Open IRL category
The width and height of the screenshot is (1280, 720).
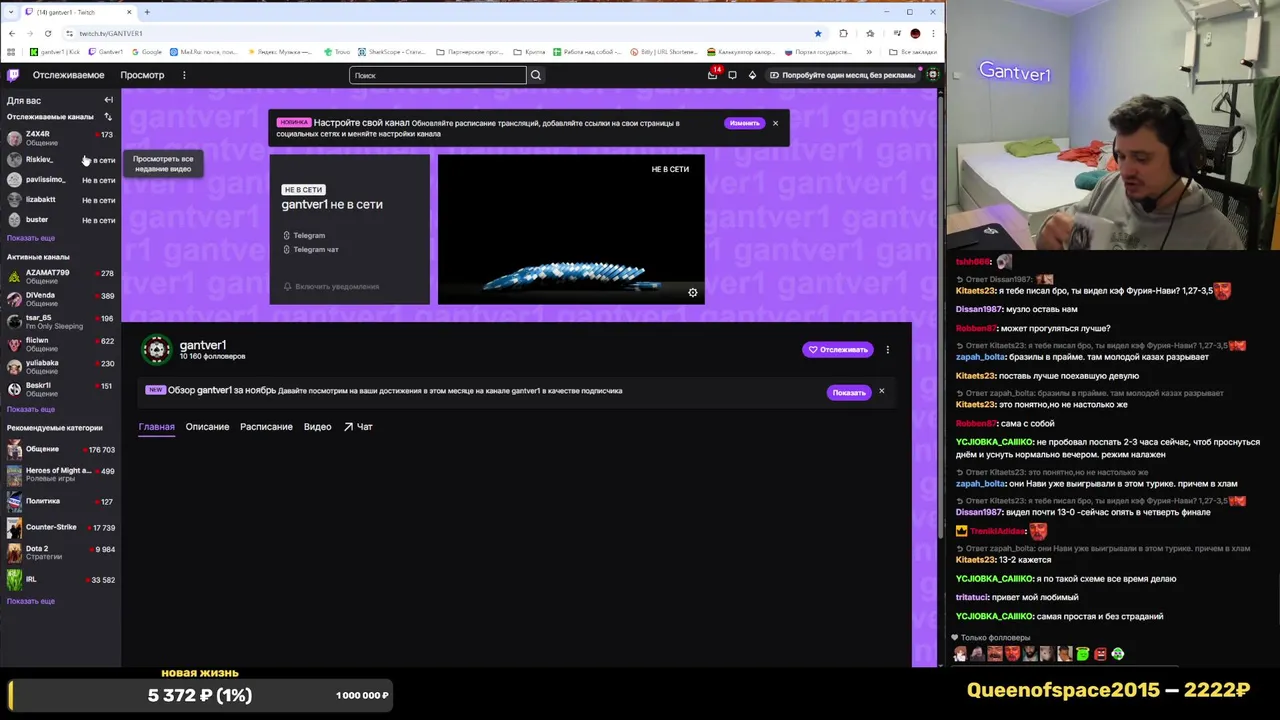click(60, 579)
